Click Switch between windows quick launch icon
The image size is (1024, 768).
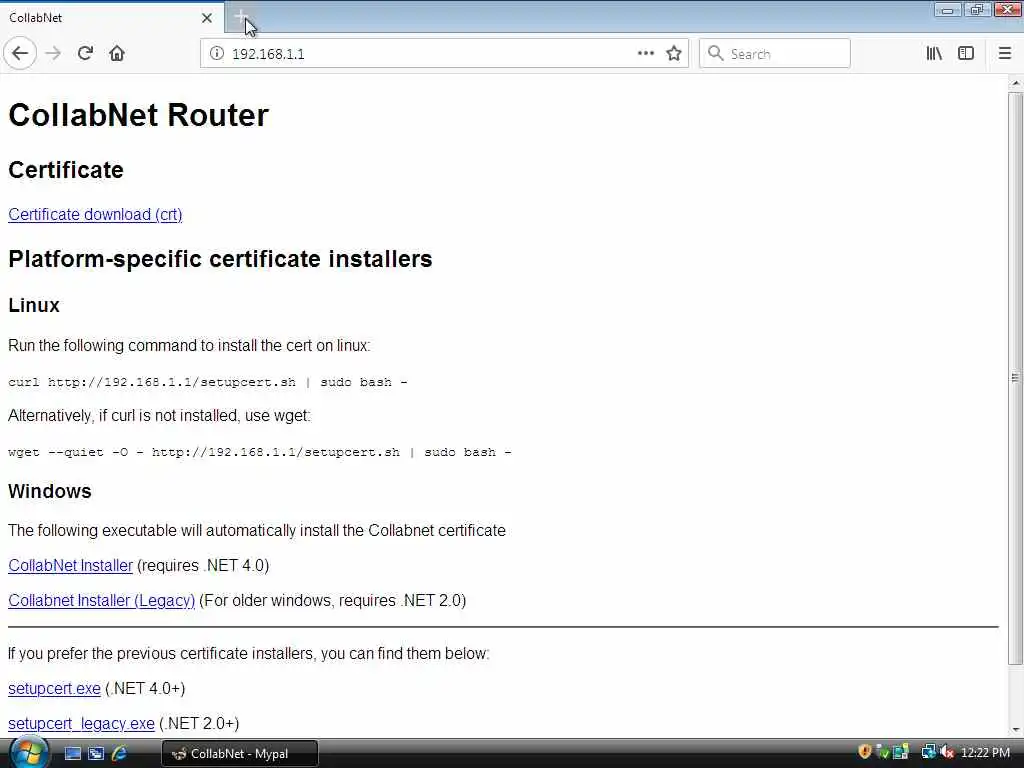tap(96, 754)
